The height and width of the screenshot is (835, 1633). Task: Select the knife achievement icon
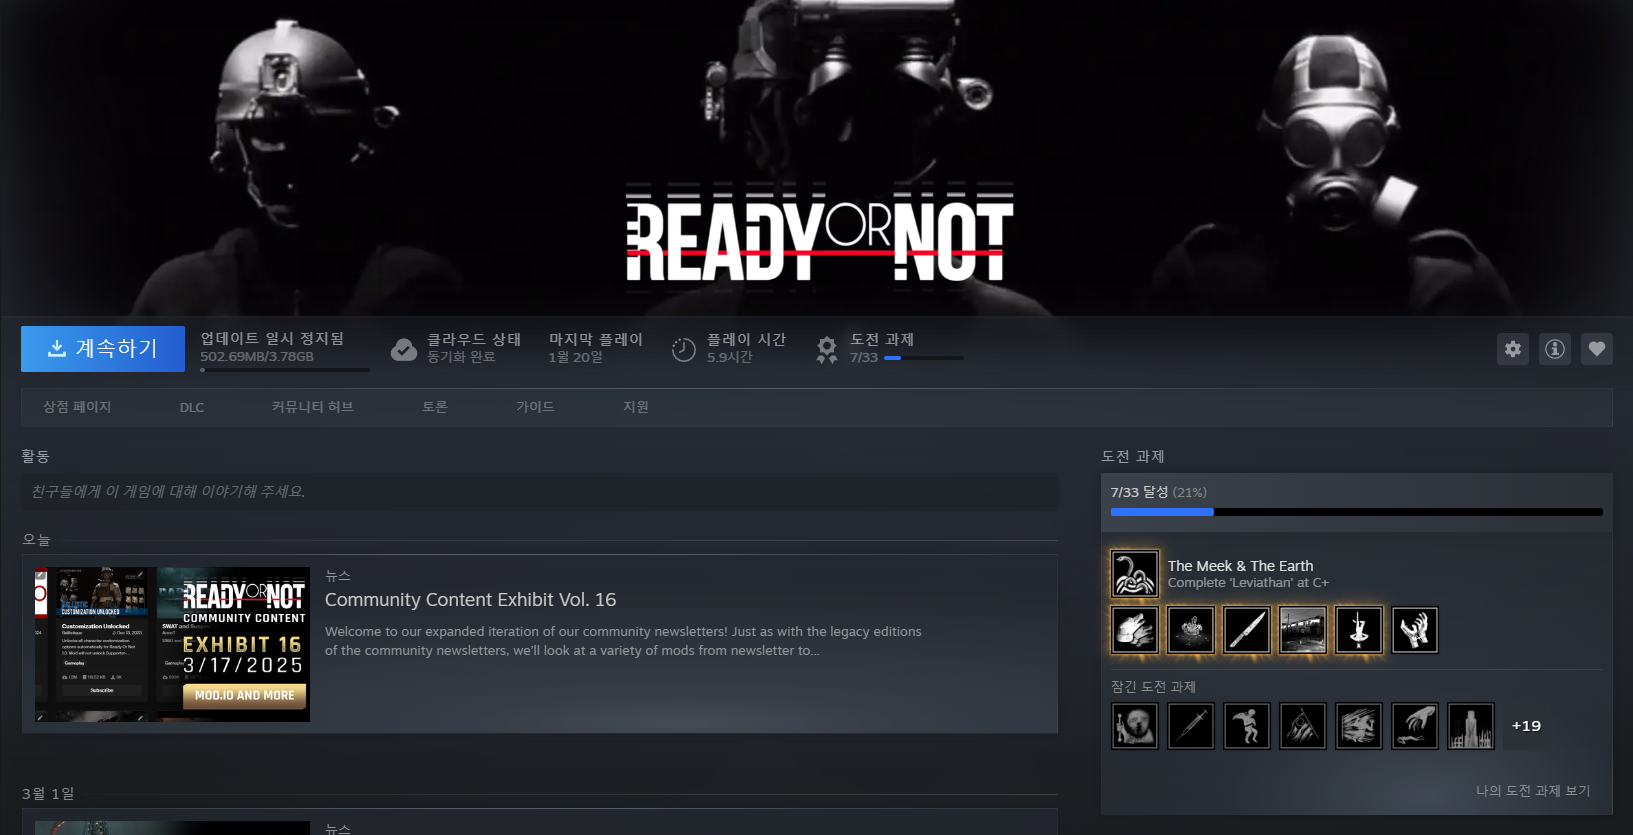tap(1247, 630)
